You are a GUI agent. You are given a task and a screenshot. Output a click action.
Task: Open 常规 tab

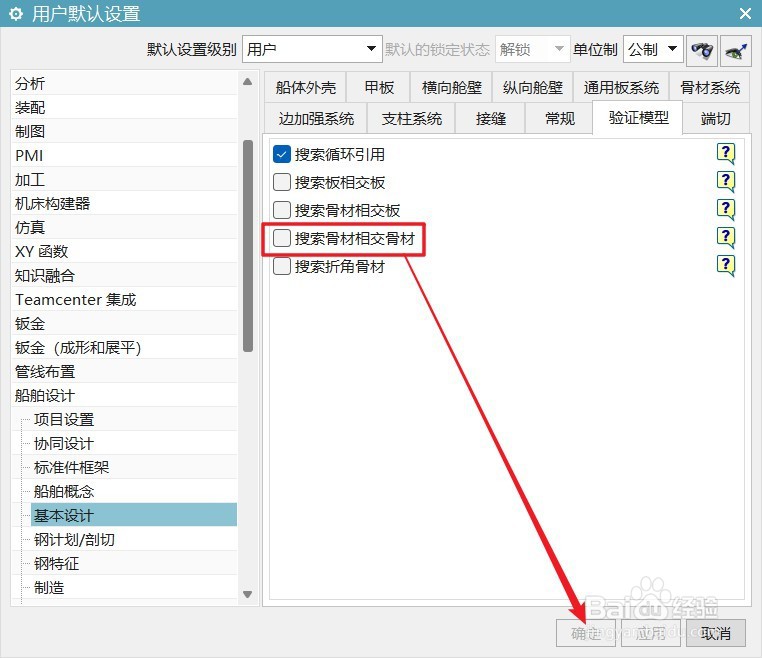click(x=559, y=119)
